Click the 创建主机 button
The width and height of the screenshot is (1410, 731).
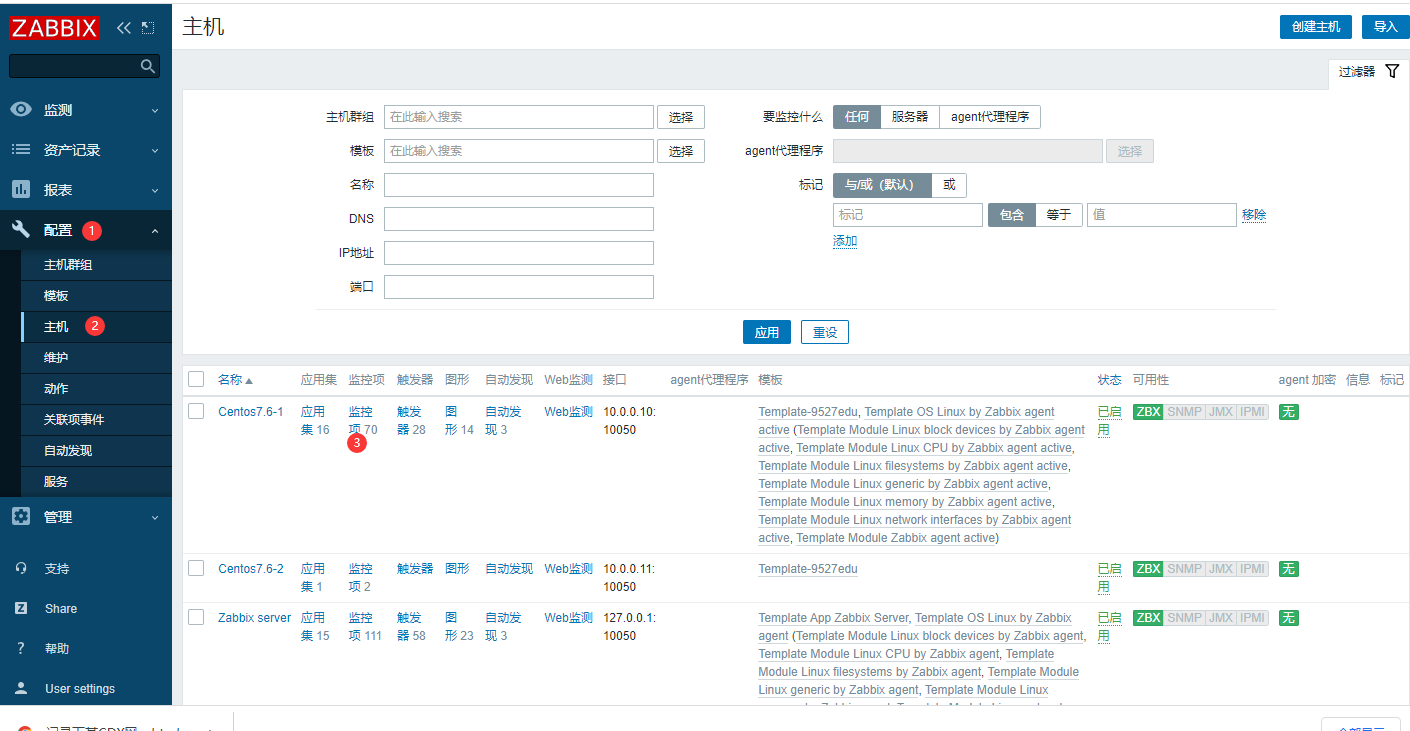coord(1316,27)
